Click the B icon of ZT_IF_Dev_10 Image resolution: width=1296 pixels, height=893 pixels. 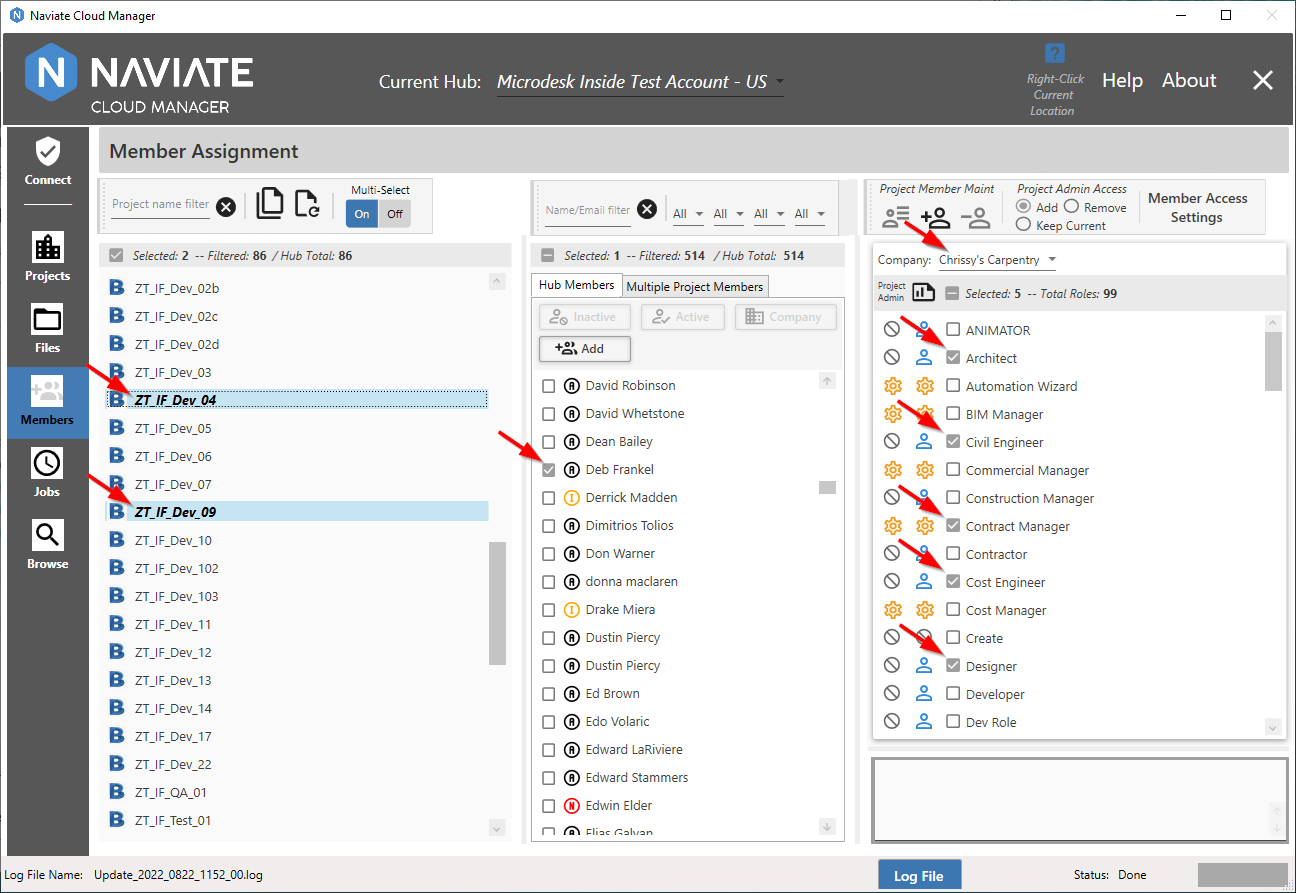(x=117, y=540)
